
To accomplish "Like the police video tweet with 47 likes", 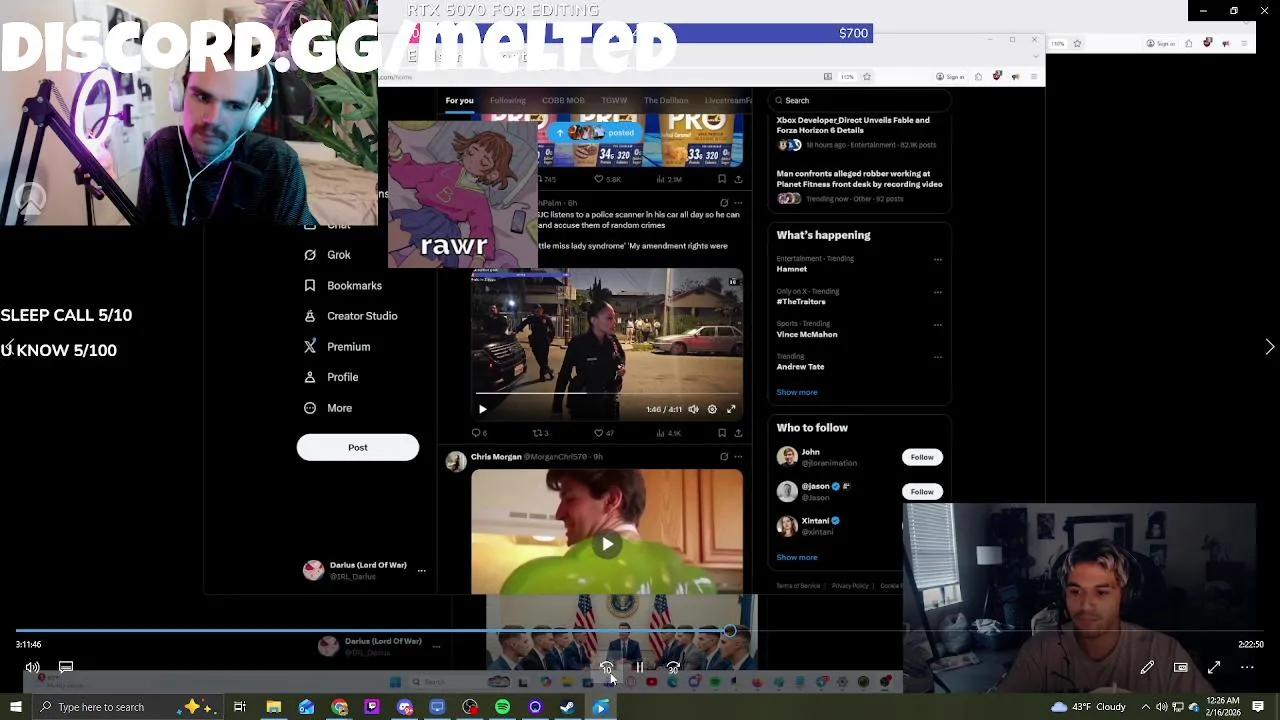I will point(603,433).
